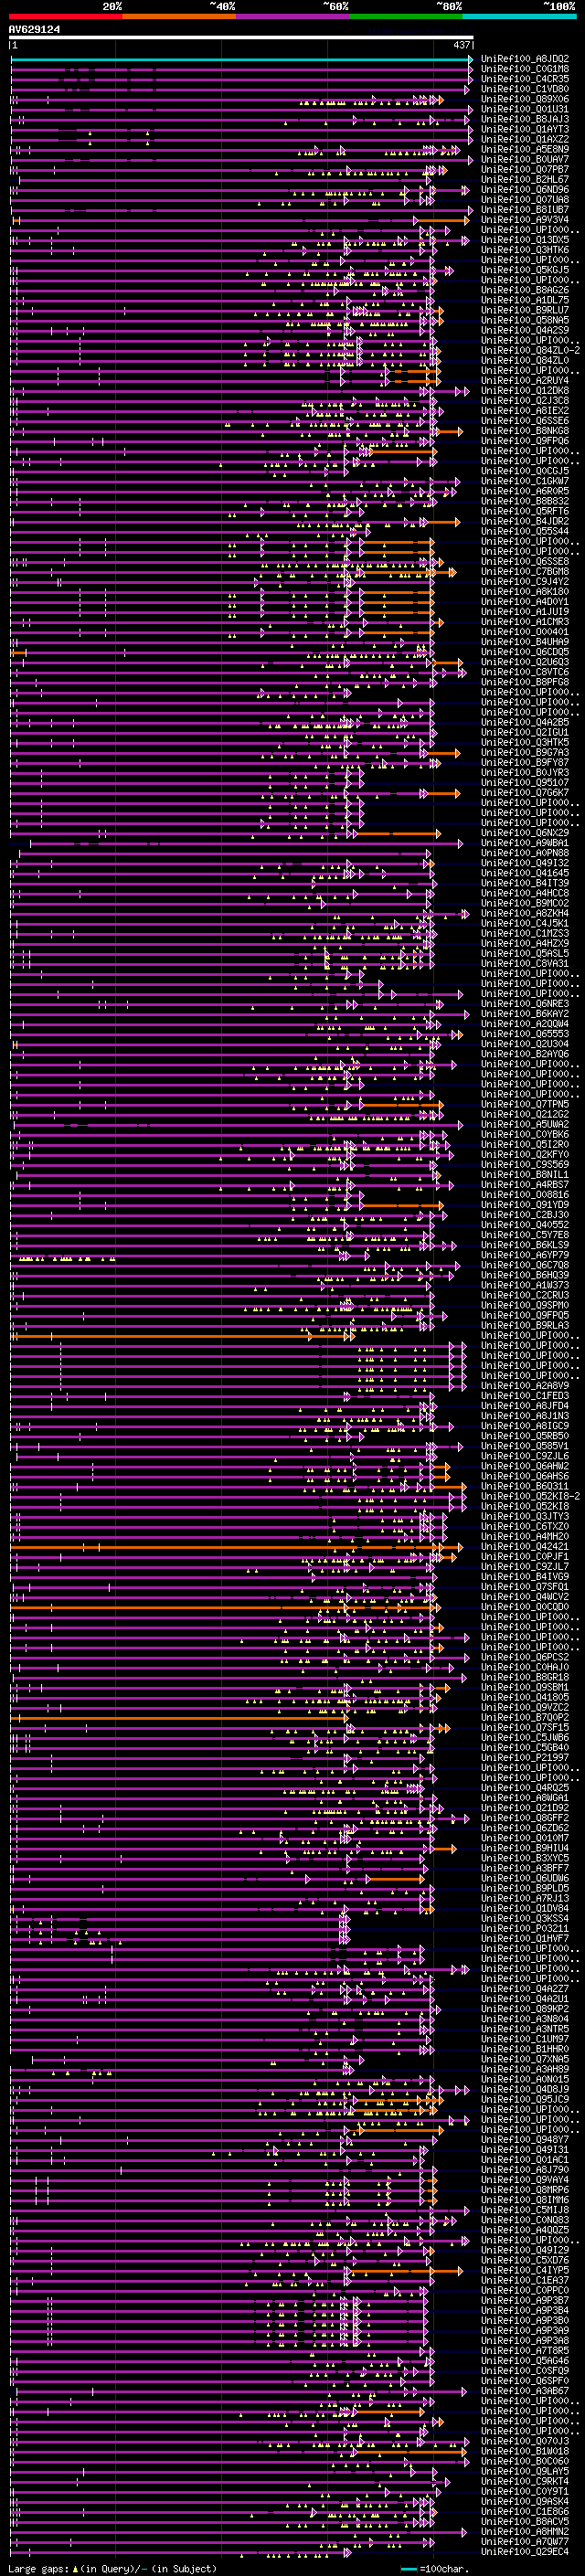
Task: Open hit UniRef100_Q84ZL0-2
Action: coord(530,350)
